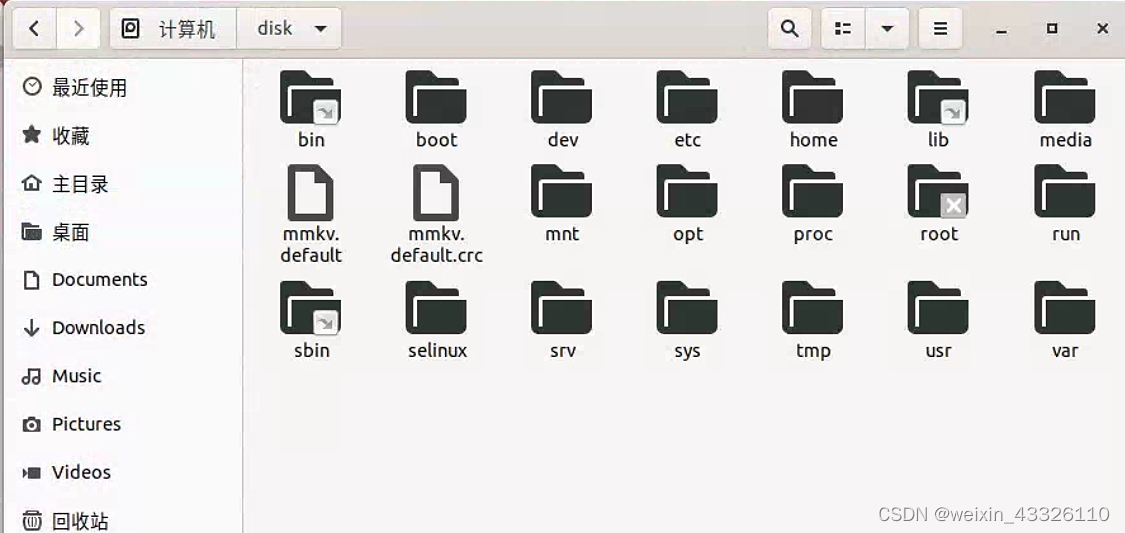Toggle list view layout button

point(843,29)
